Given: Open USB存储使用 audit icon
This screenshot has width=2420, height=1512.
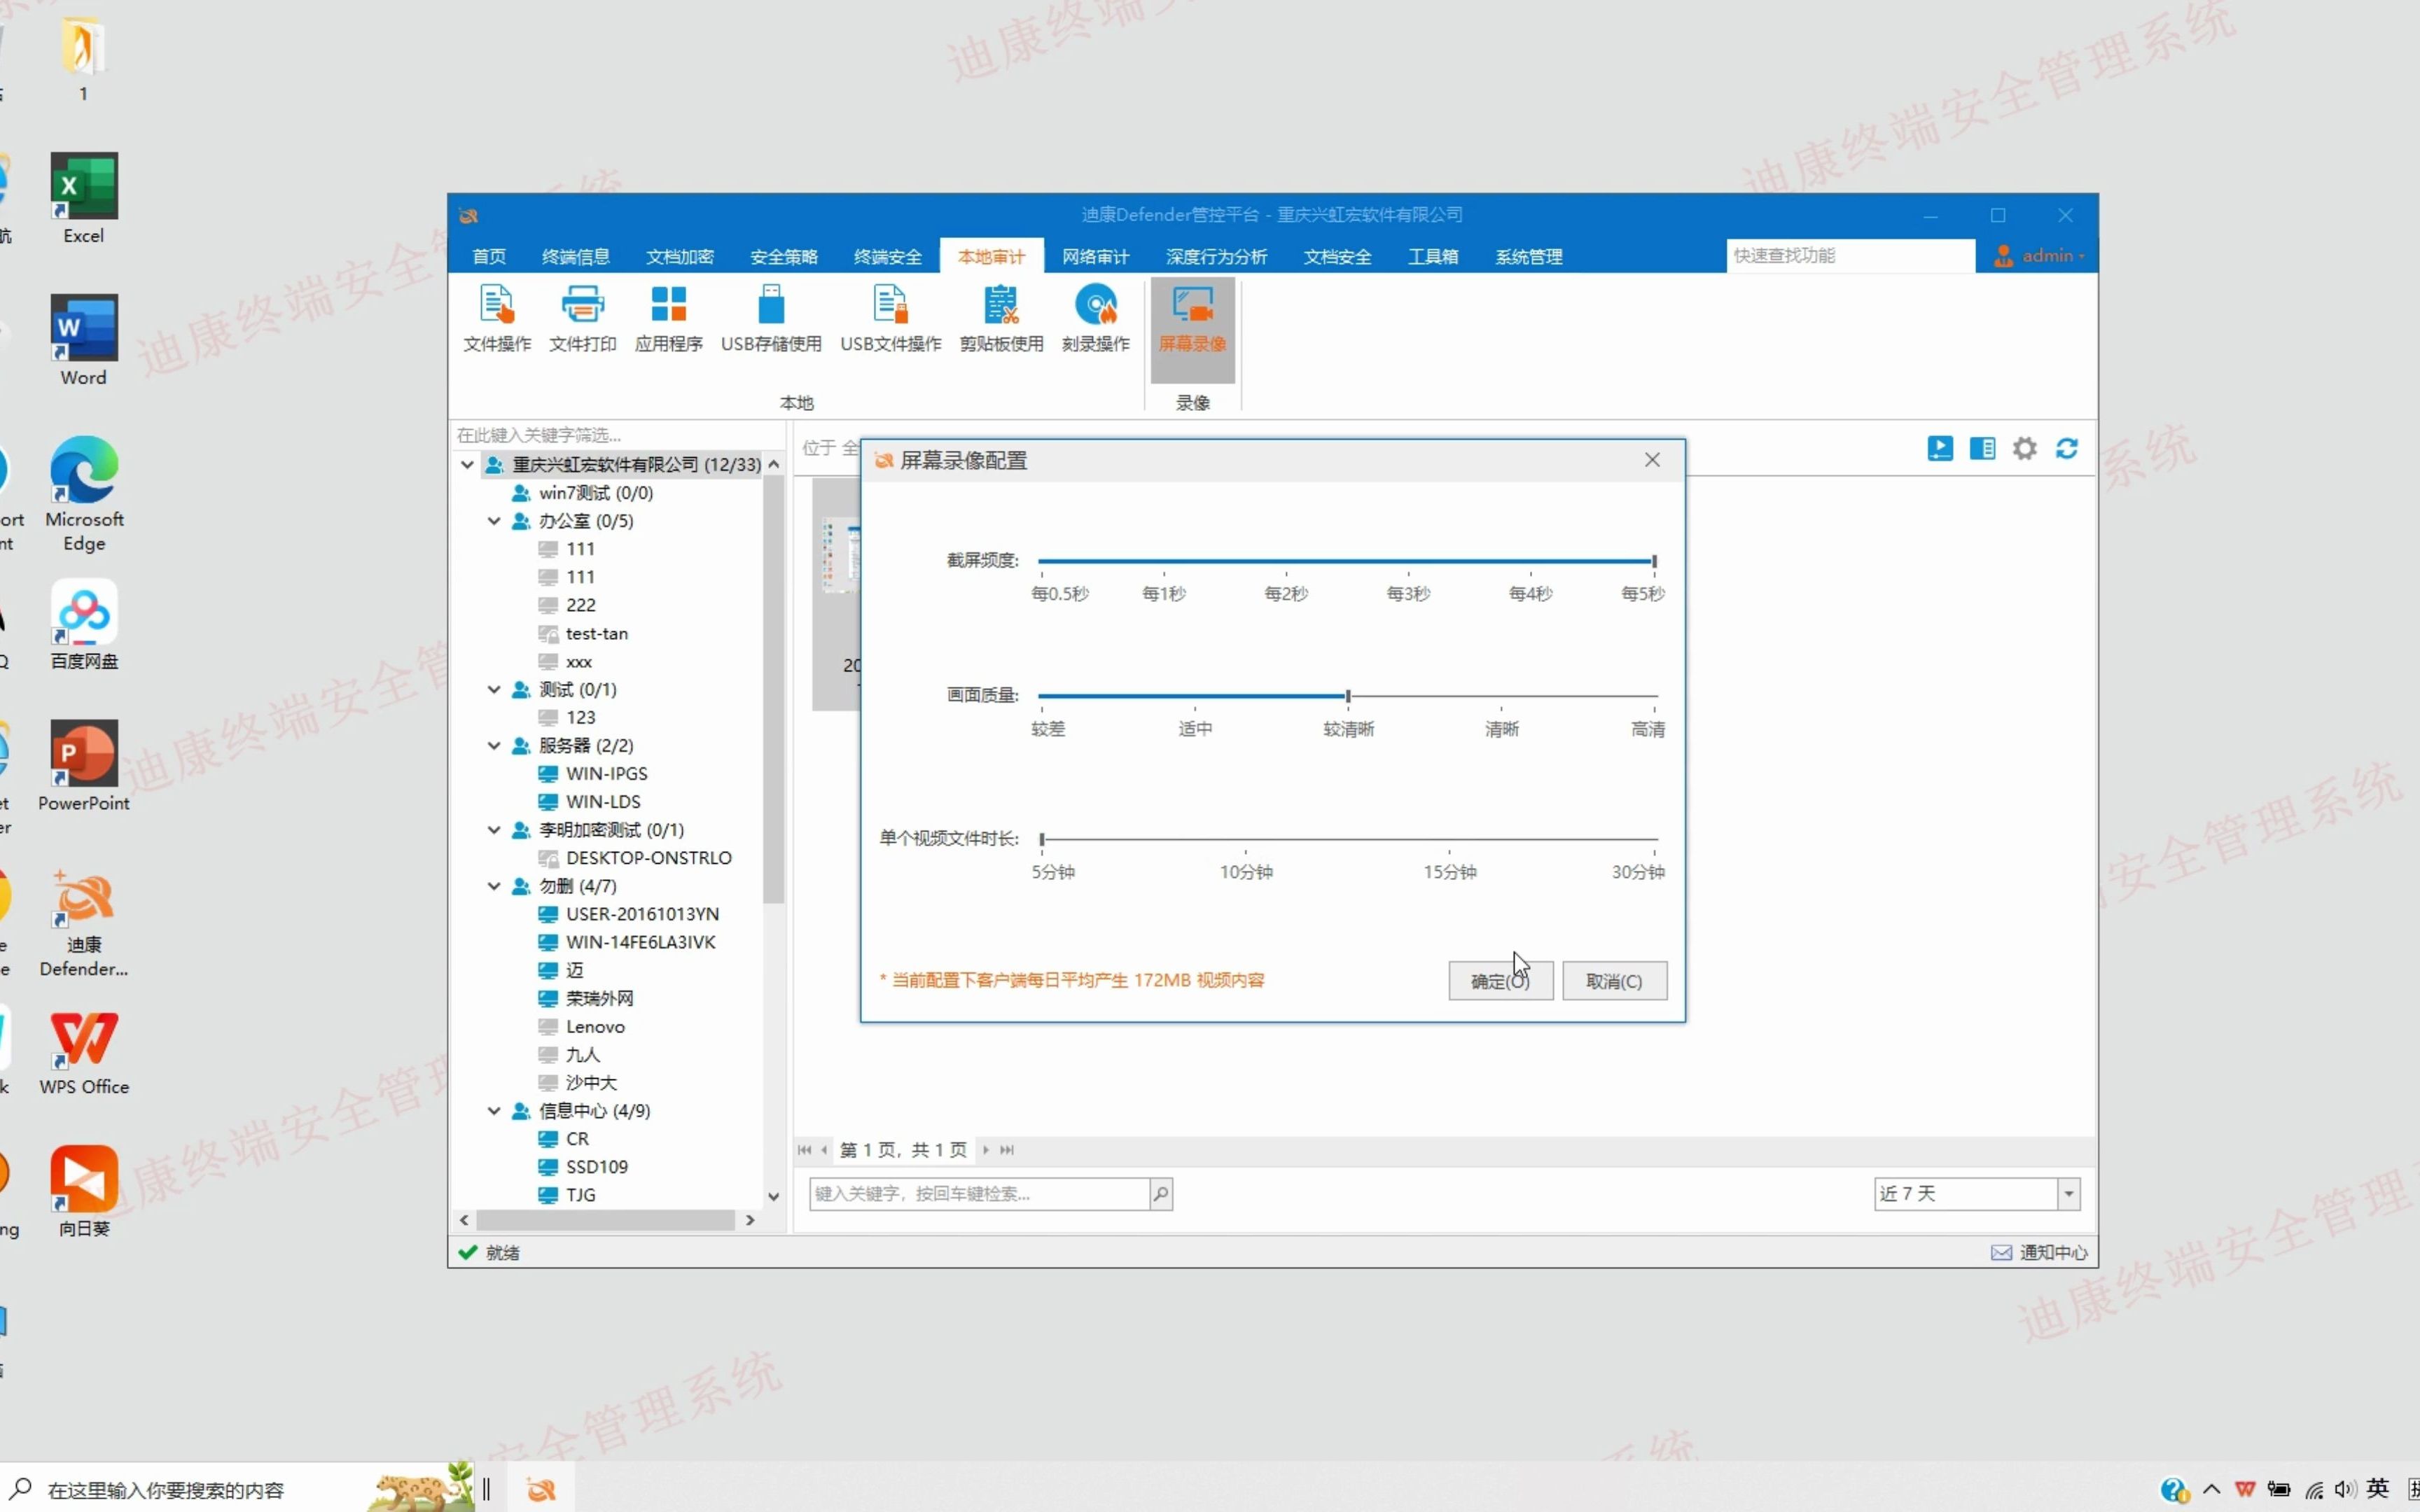Looking at the screenshot, I should pyautogui.click(x=771, y=319).
